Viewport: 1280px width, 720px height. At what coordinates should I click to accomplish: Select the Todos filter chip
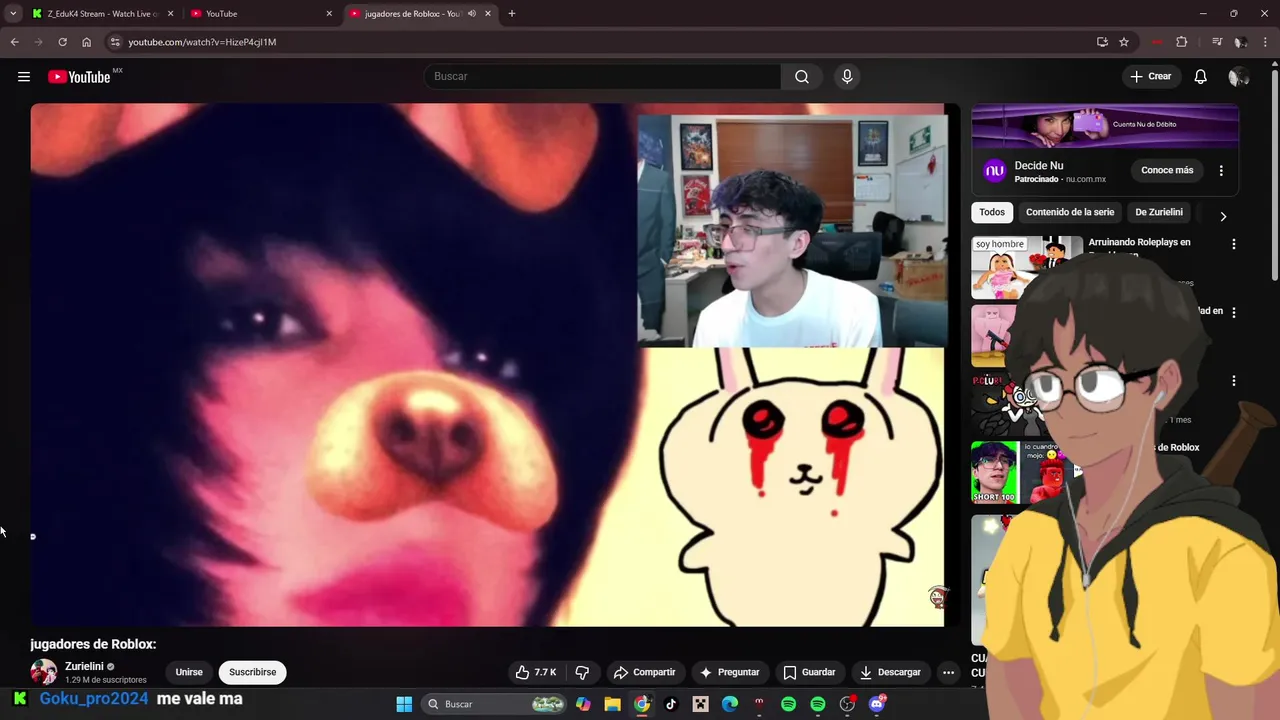click(x=992, y=212)
